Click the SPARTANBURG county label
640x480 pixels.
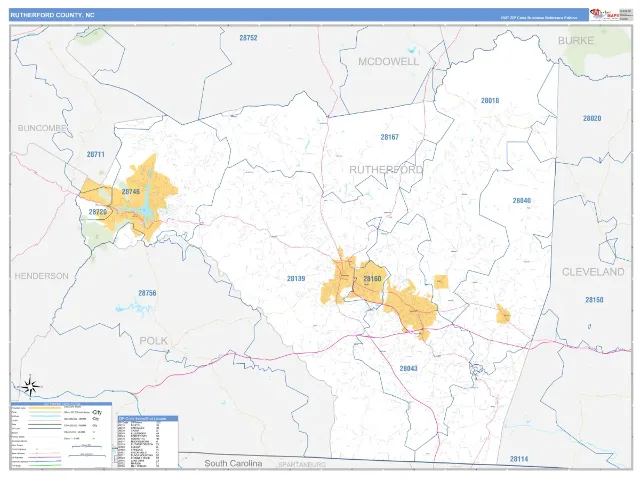tap(302, 465)
